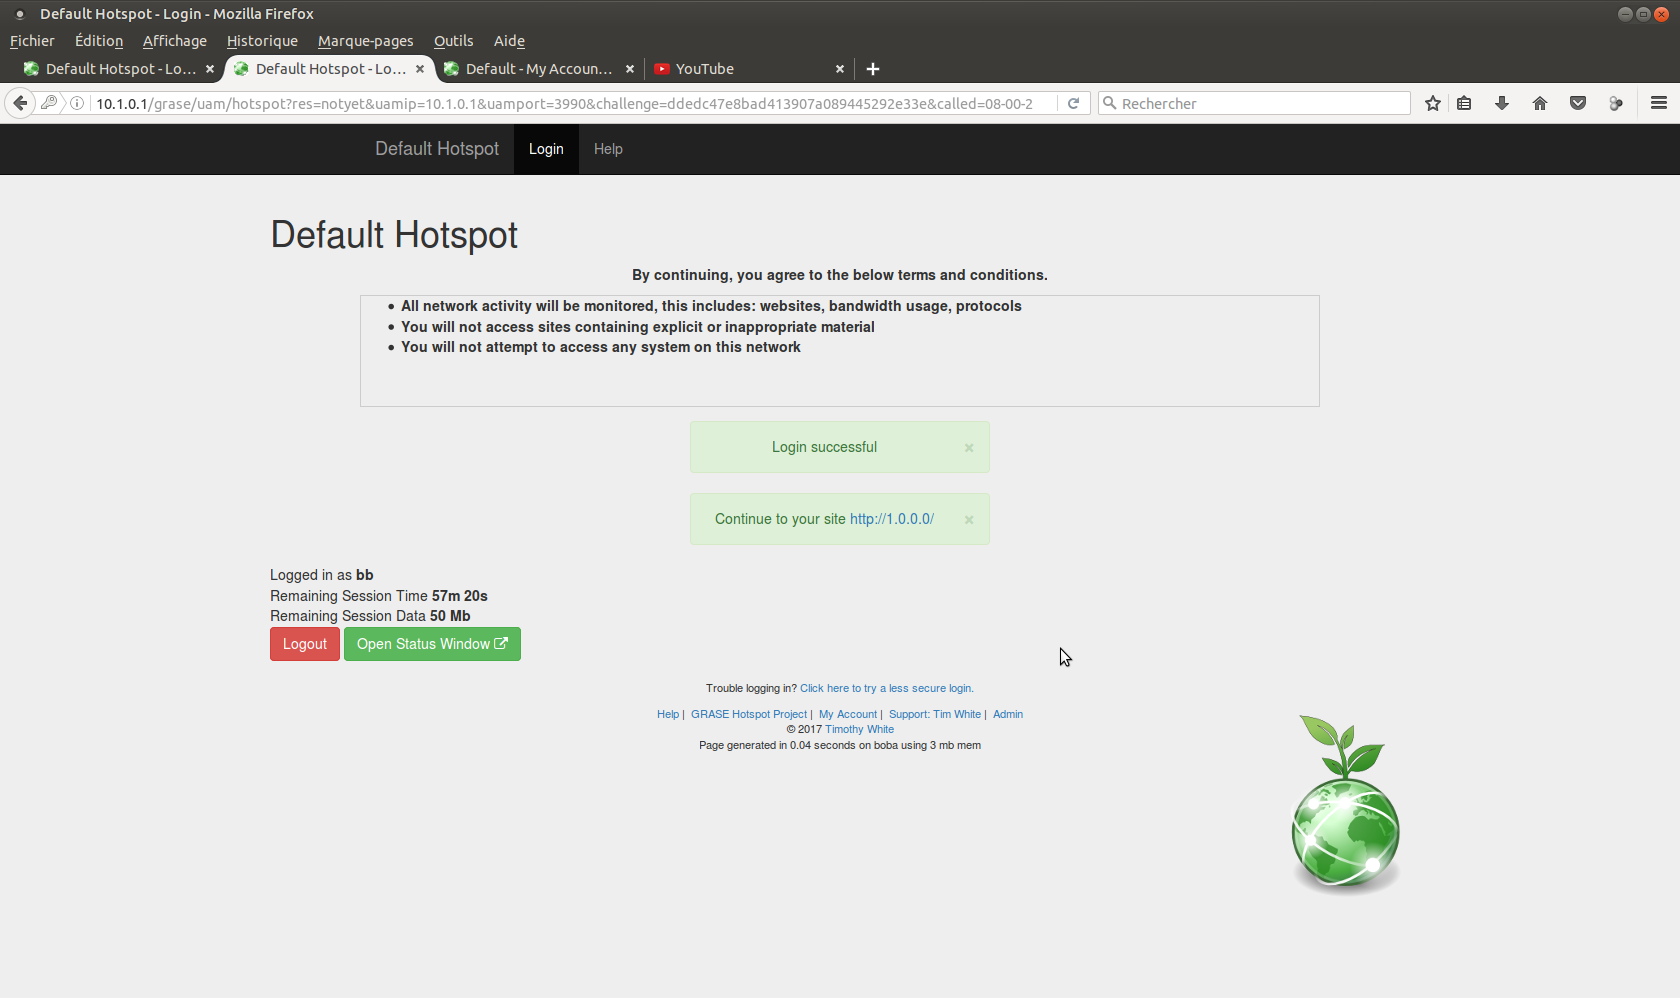Open the Historique menu

pyautogui.click(x=262, y=41)
